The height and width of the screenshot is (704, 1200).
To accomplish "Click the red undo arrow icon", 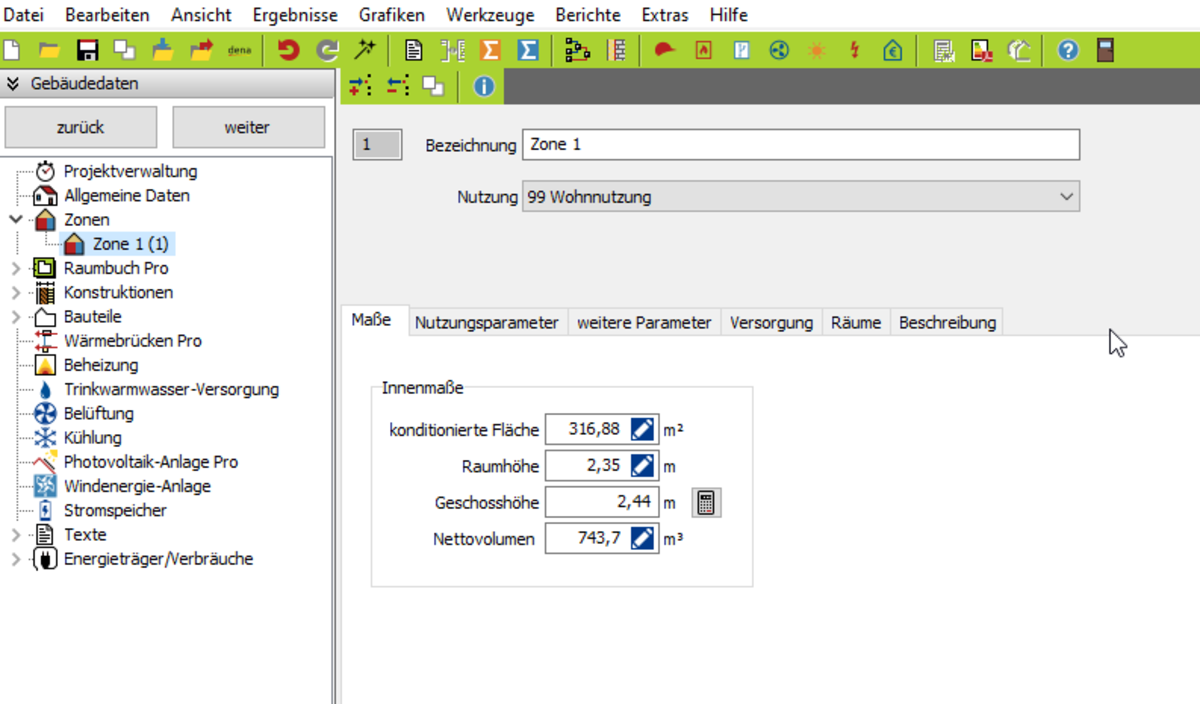I will click(x=289, y=50).
